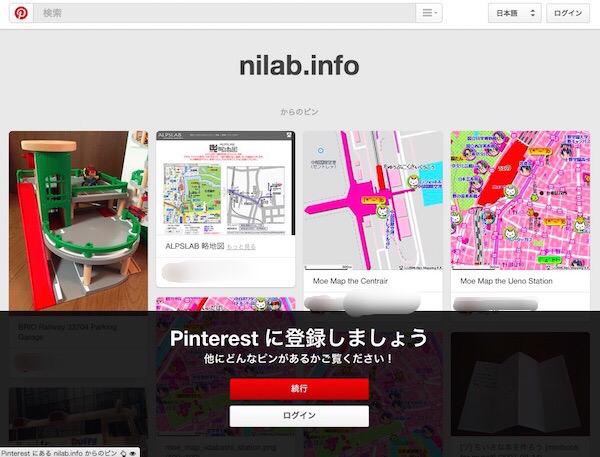Click the ALPSLAB 略地図 caption text
Viewport: 600px width, 457px height.
(194, 246)
